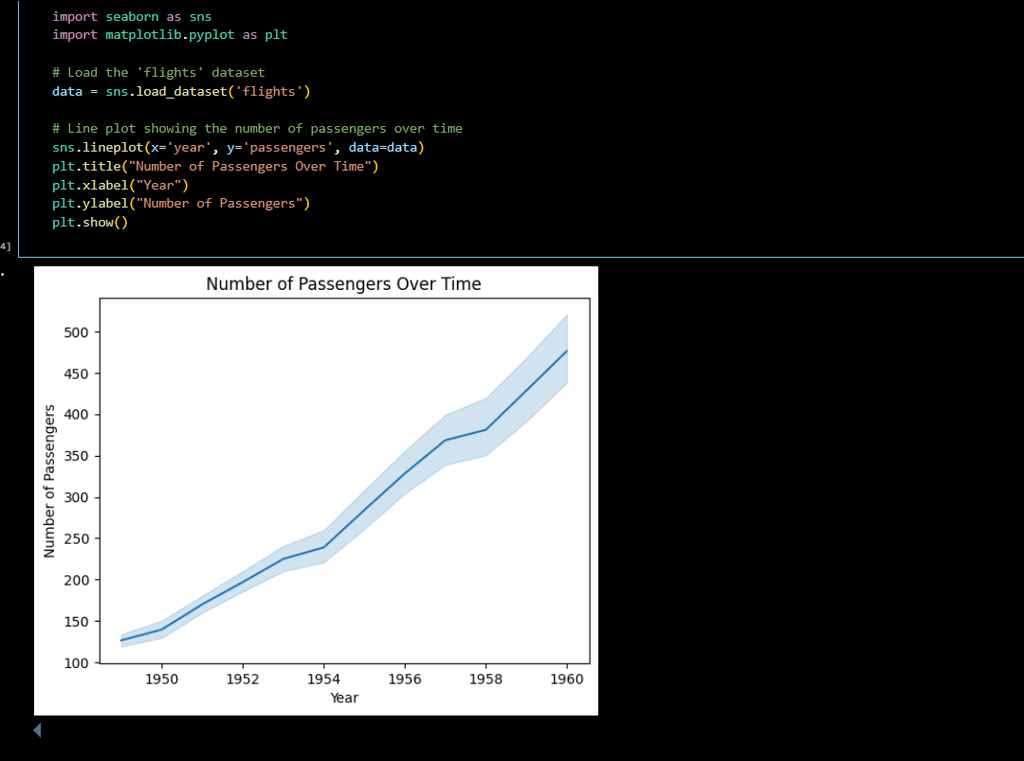Click the 1960 tick label on x-axis
This screenshot has width=1024, height=761.
(567, 679)
